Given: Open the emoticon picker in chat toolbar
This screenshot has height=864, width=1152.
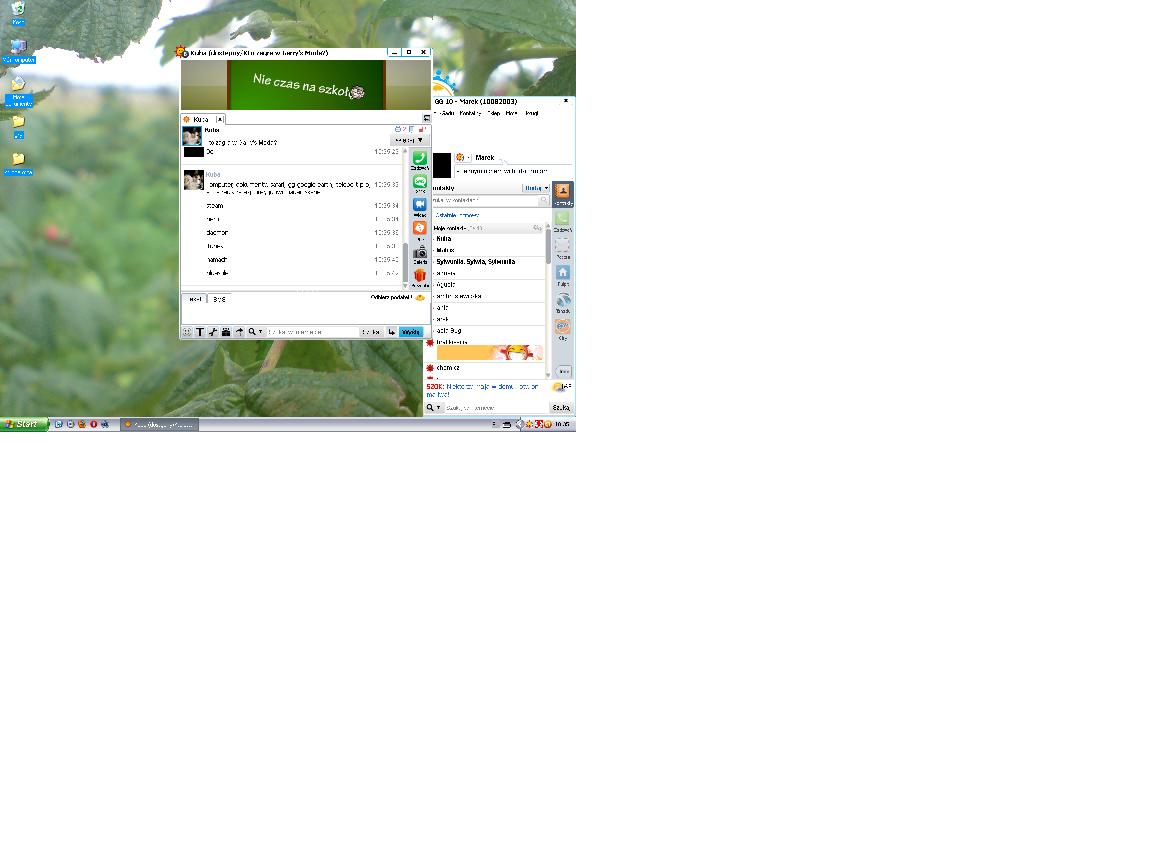Looking at the screenshot, I should 187,332.
